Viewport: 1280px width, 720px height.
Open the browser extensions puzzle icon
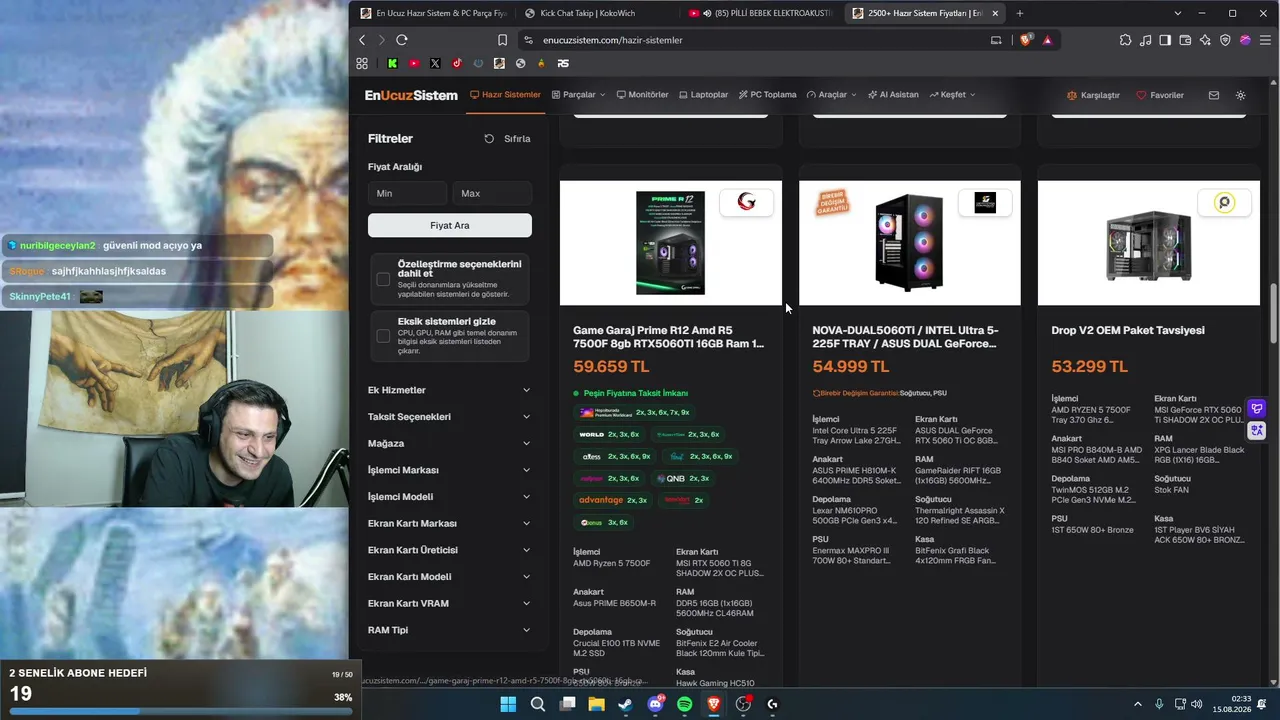tap(1126, 40)
